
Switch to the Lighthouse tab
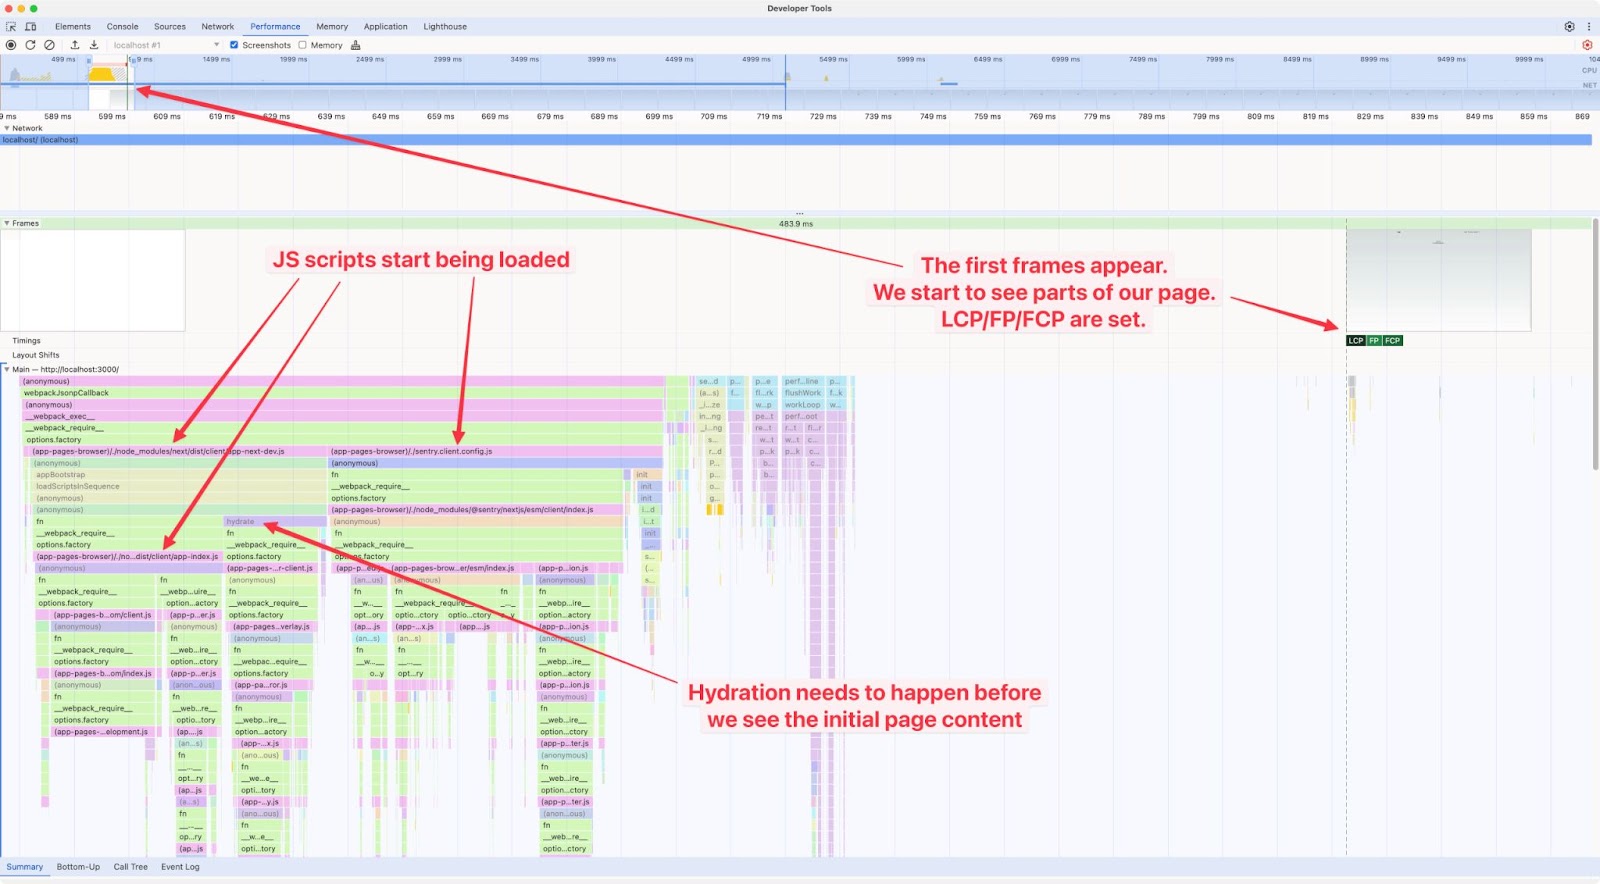click(445, 27)
